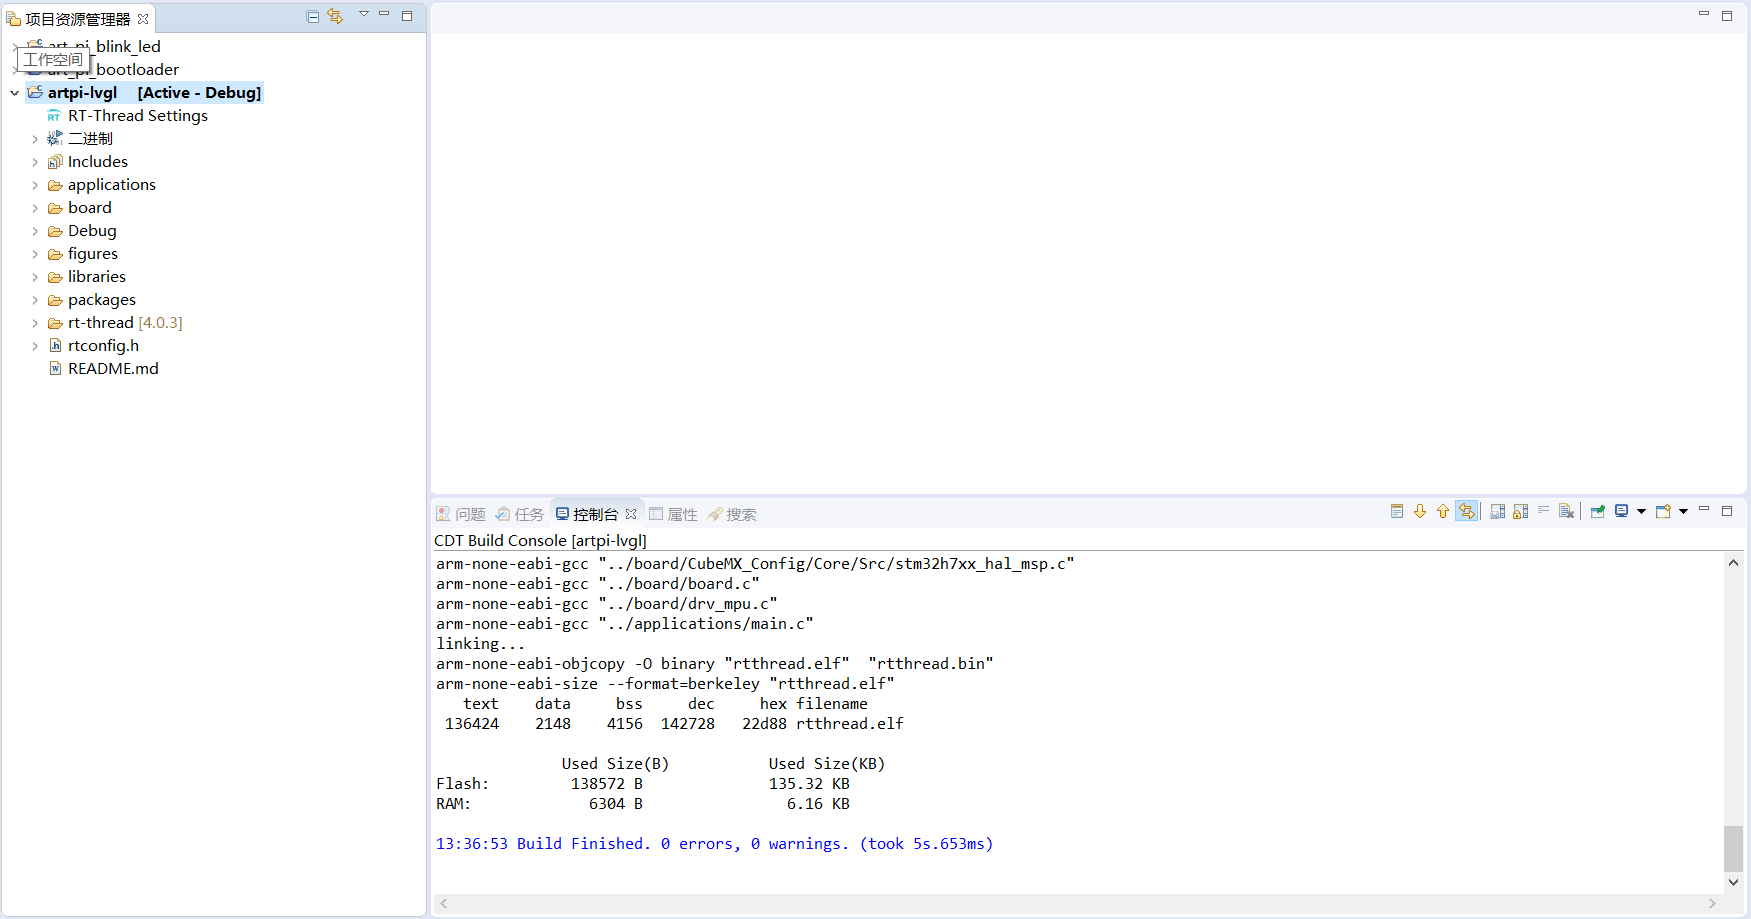Collapse the artpi-lvgl project node
Image resolution: width=1751 pixels, height=919 pixels.
(x=14, y=93)
